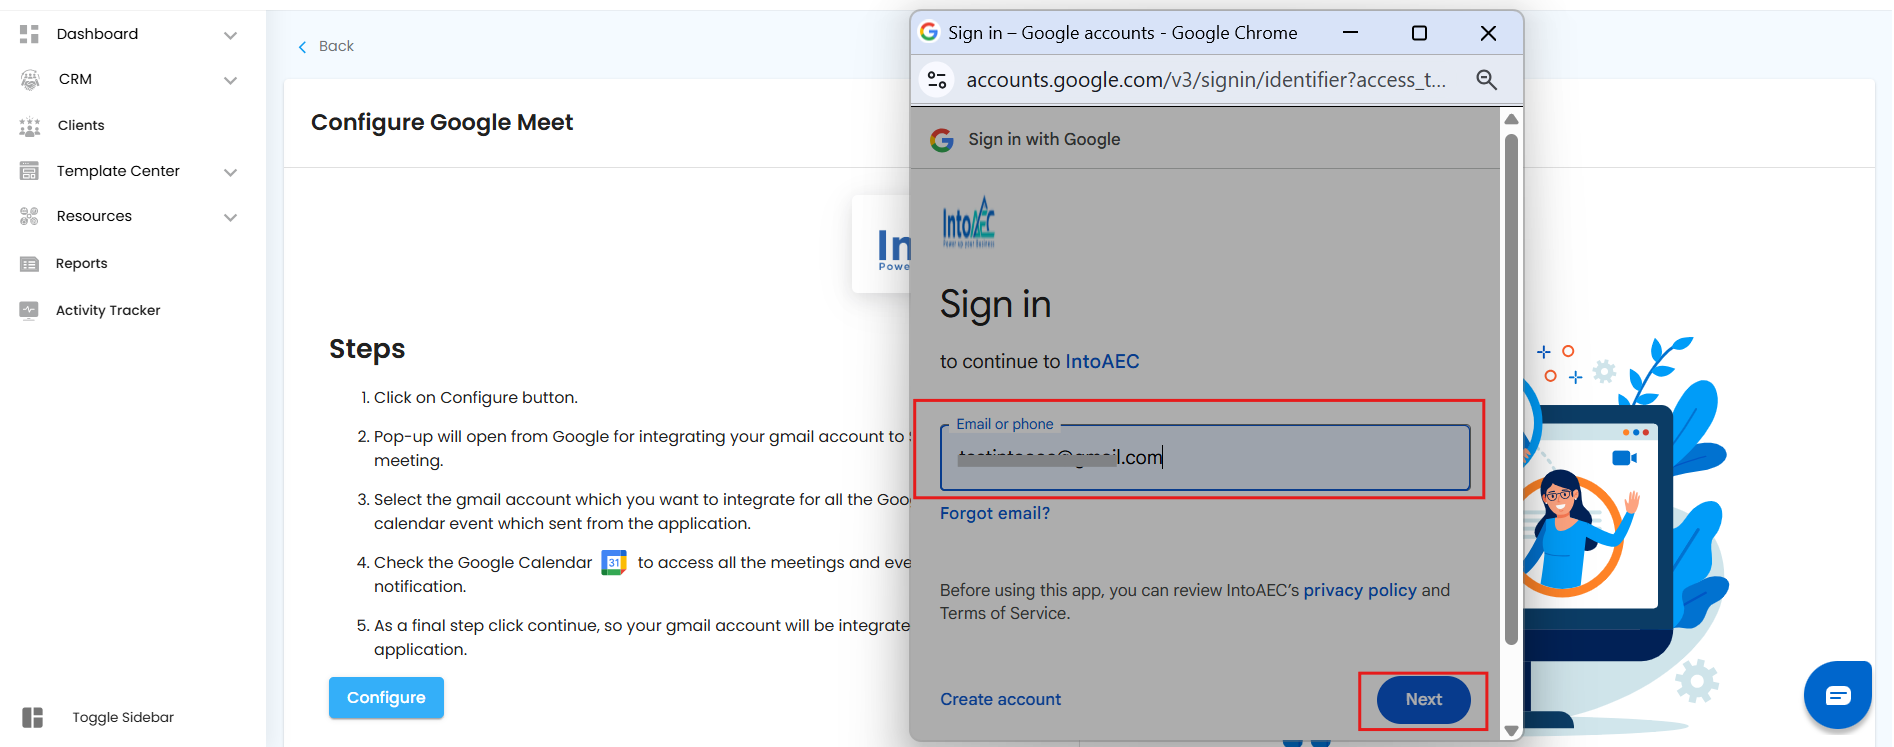Screen dimensions: 1894x747
Task: Click the Back link
Action: pyautogui.click(x=336, y=46)
